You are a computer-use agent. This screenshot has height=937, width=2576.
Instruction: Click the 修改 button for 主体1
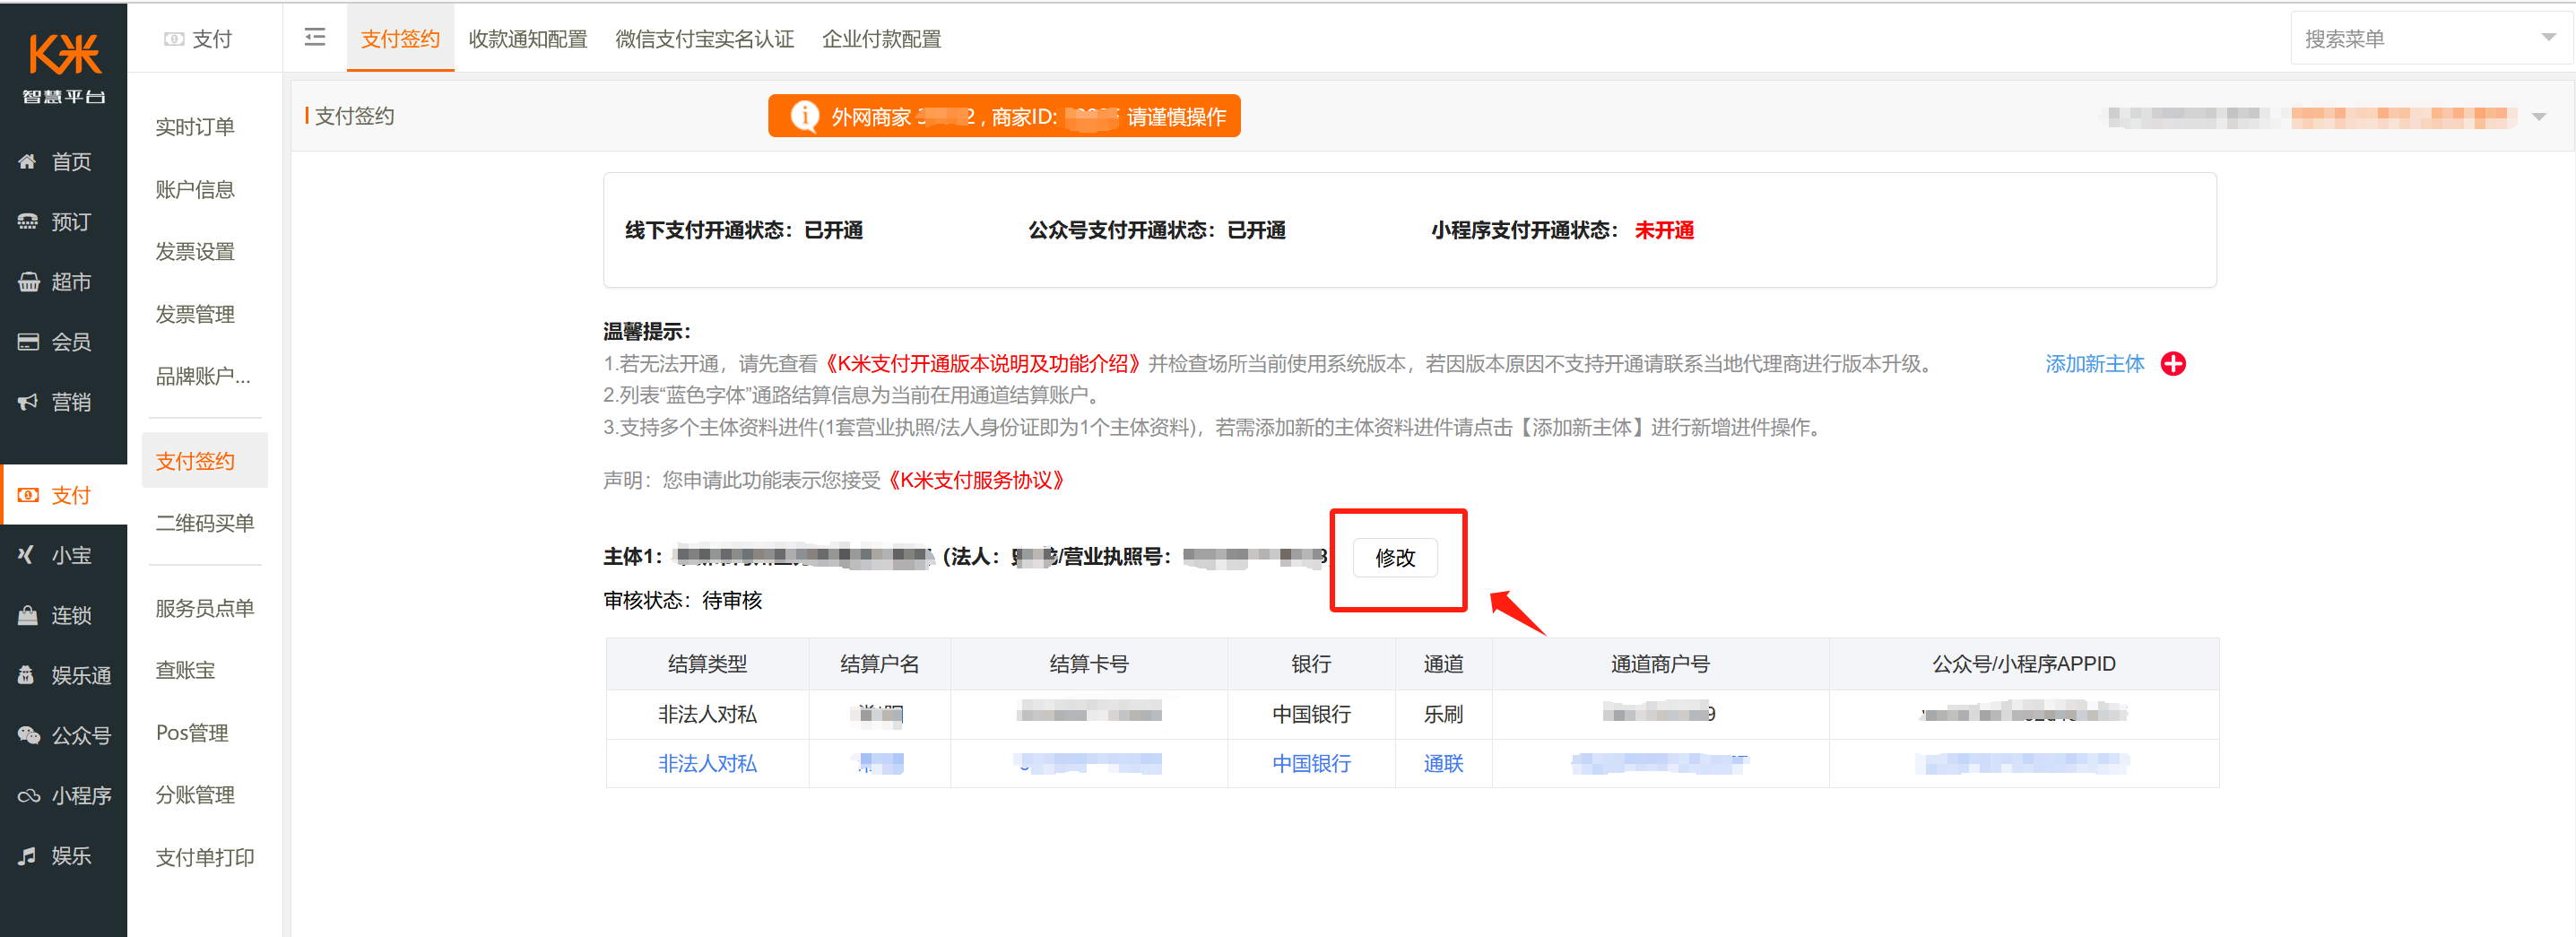1395,557
